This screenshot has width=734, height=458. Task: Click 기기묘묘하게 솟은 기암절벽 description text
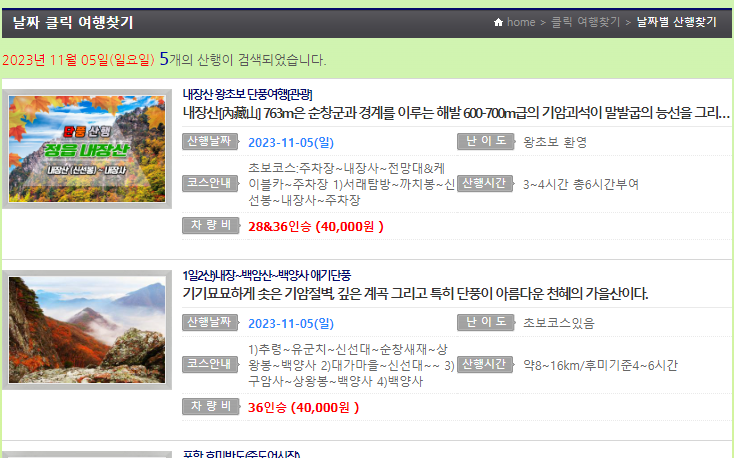(415, 294)
